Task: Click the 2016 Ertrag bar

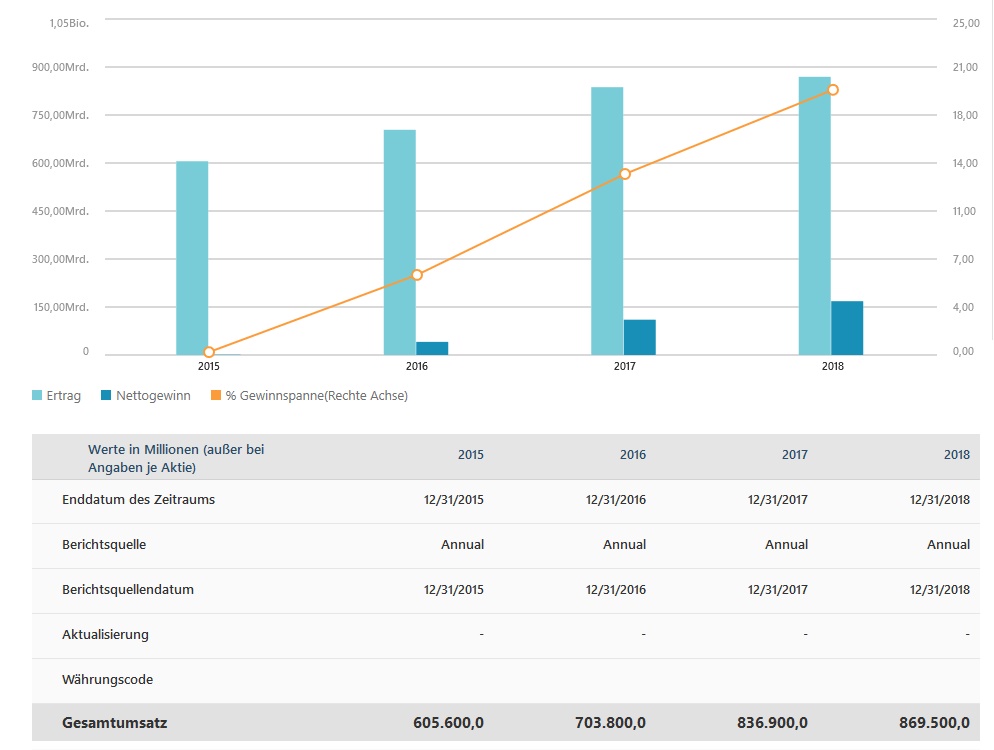Action: coord(400,242)
